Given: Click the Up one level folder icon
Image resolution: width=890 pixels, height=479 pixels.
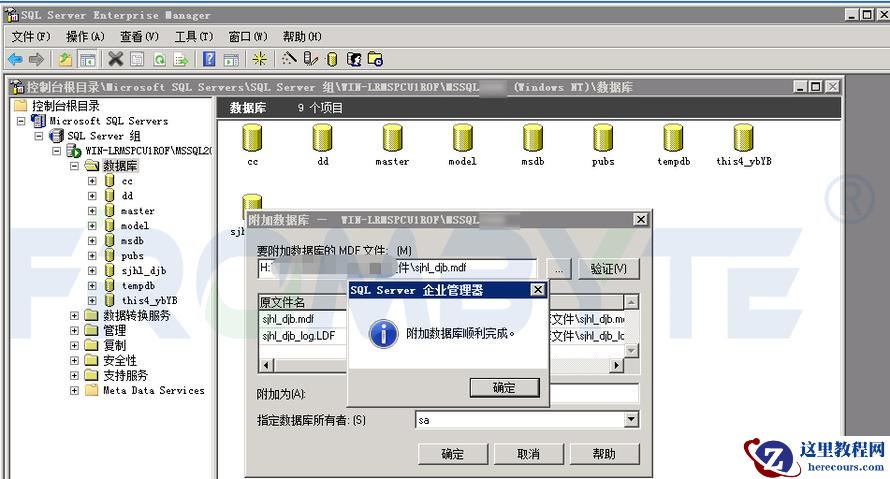Looking at the screenshot, I should (x=65, y=59).
